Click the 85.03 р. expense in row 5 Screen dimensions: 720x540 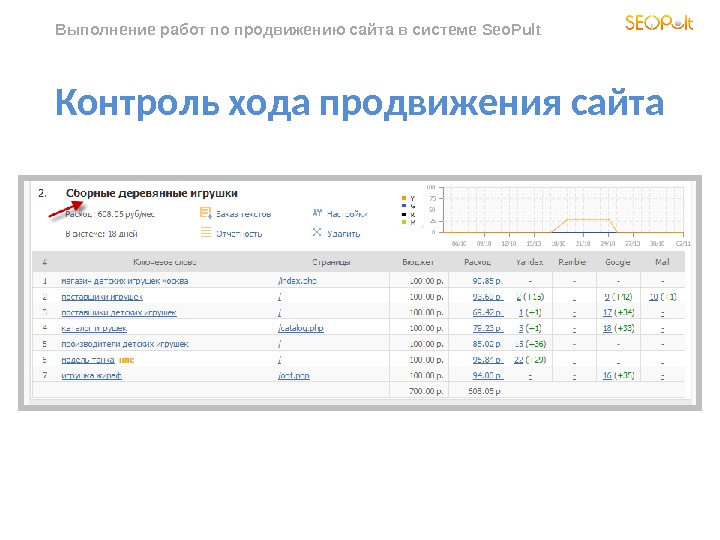(x=488, y=344)
